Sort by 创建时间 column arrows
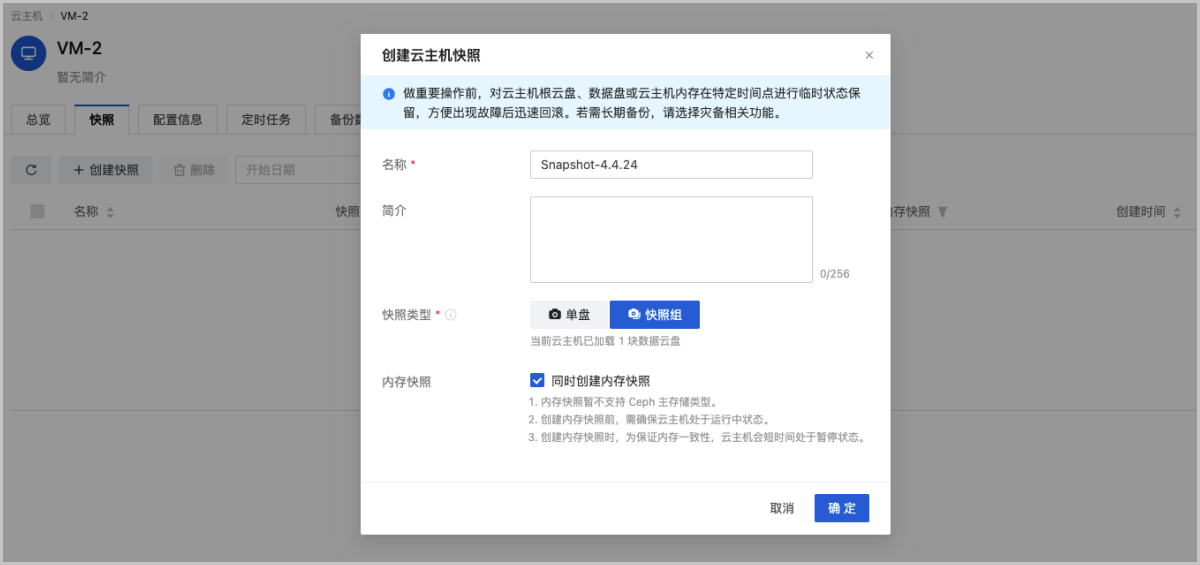This screenshot has width=1200, height=565. [1177, 212]
